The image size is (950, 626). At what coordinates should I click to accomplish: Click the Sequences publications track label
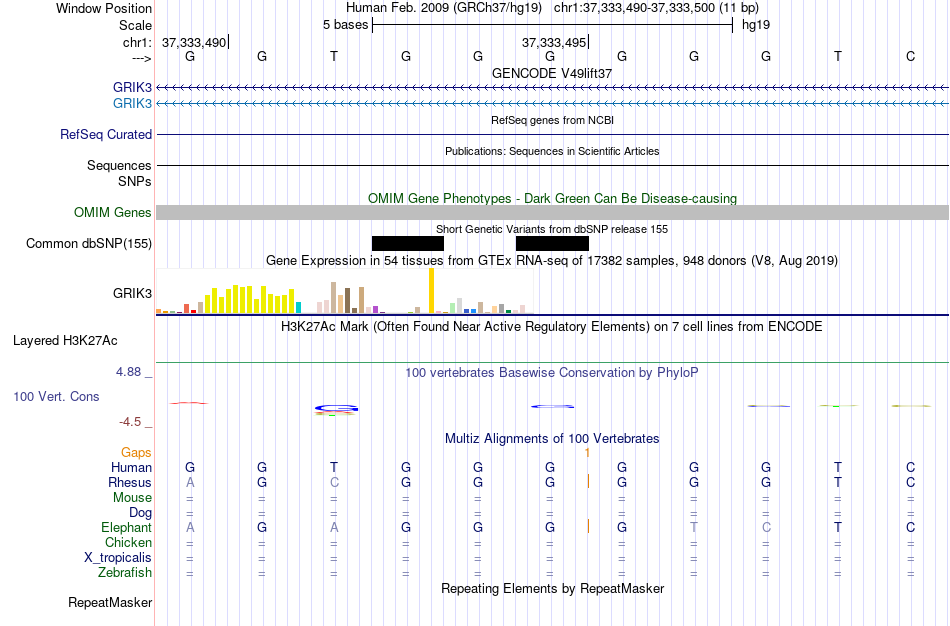pyautogui.click(x=119, y=165)
